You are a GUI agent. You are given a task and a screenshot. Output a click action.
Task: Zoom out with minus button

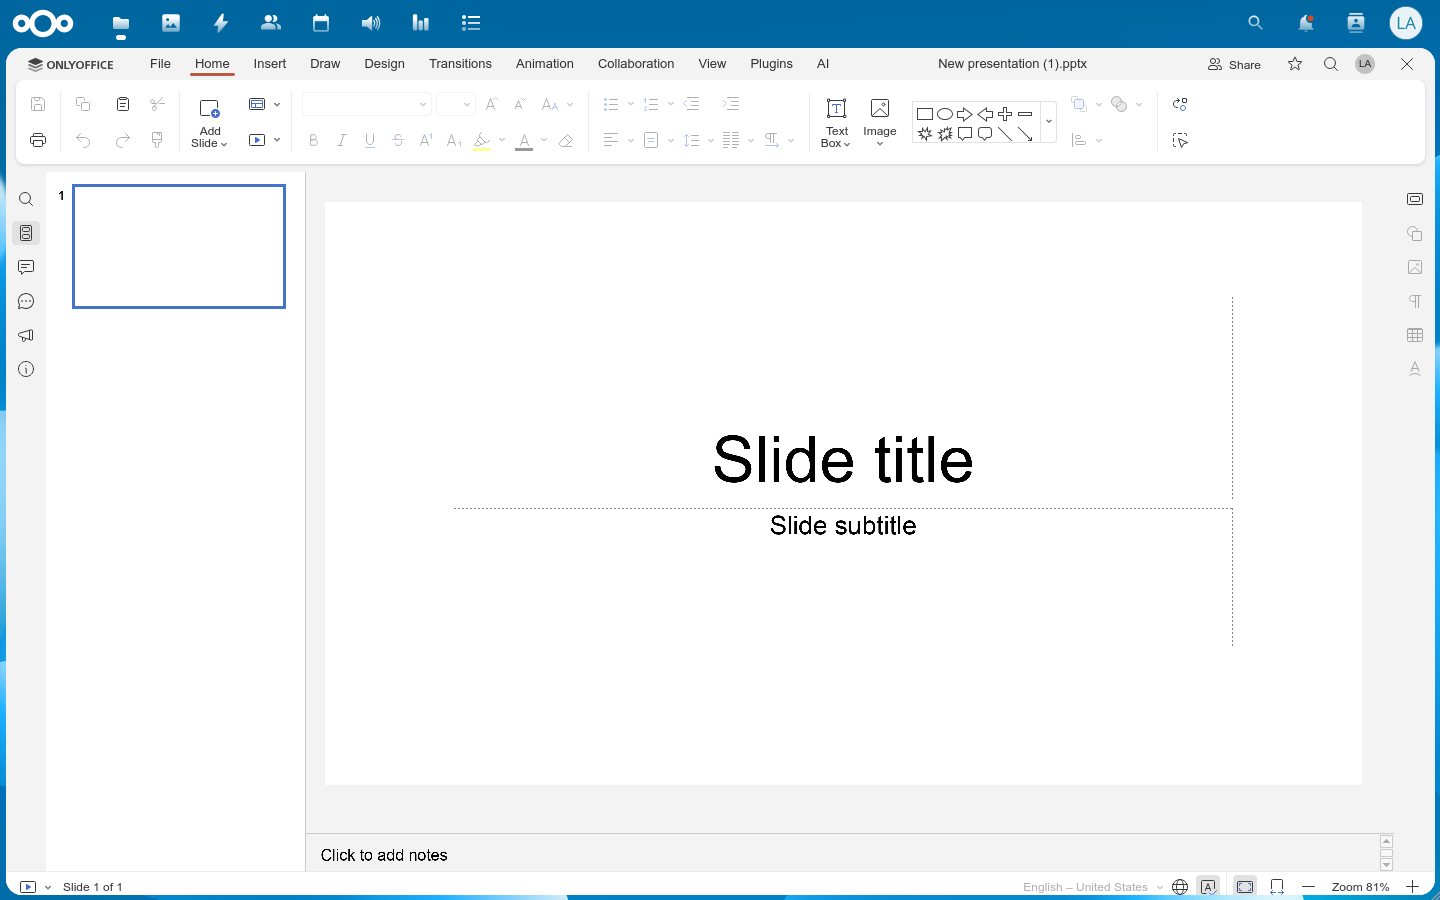point(1308,887)
